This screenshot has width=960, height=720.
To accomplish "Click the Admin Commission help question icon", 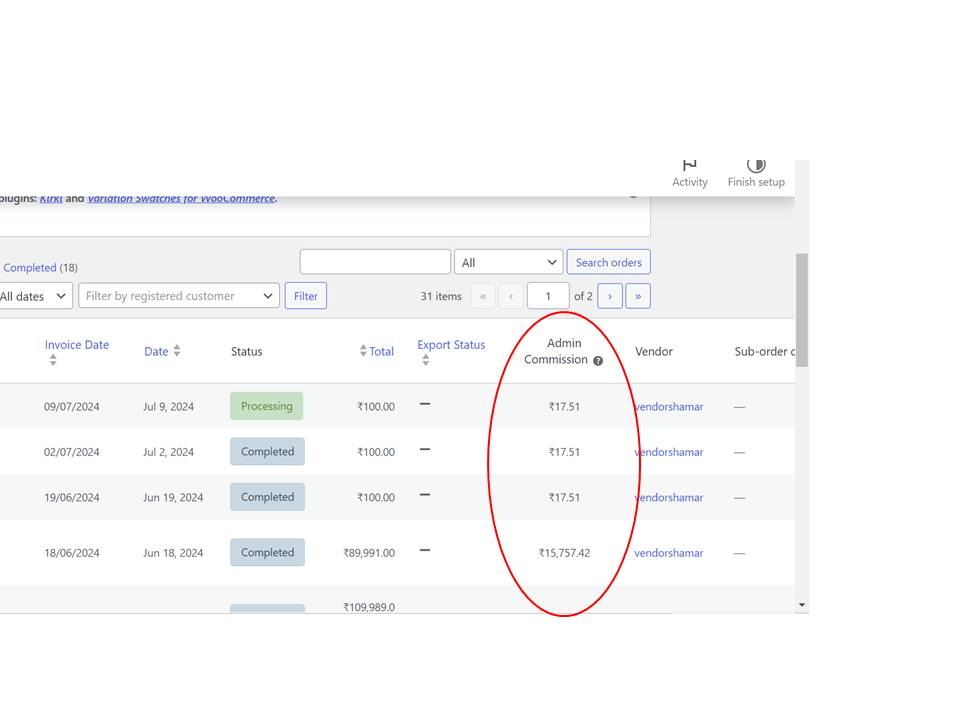I will 598,361.
